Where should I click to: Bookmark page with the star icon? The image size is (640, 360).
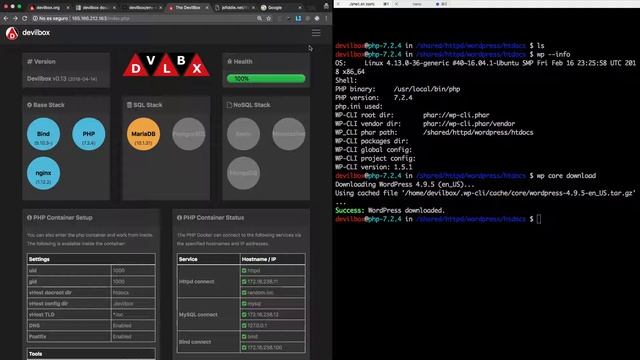point(269,18)
